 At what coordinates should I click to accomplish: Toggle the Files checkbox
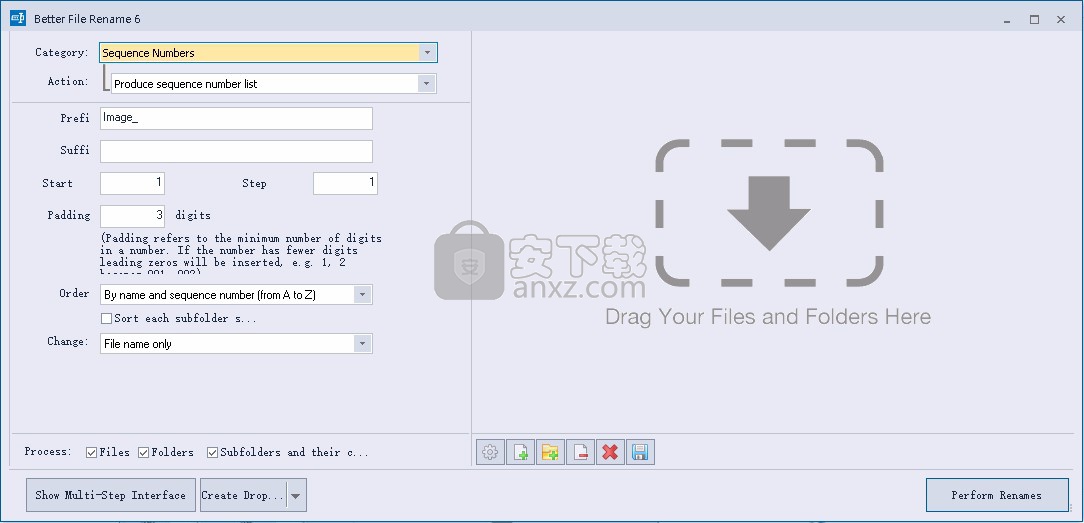(x=92, y=452)
